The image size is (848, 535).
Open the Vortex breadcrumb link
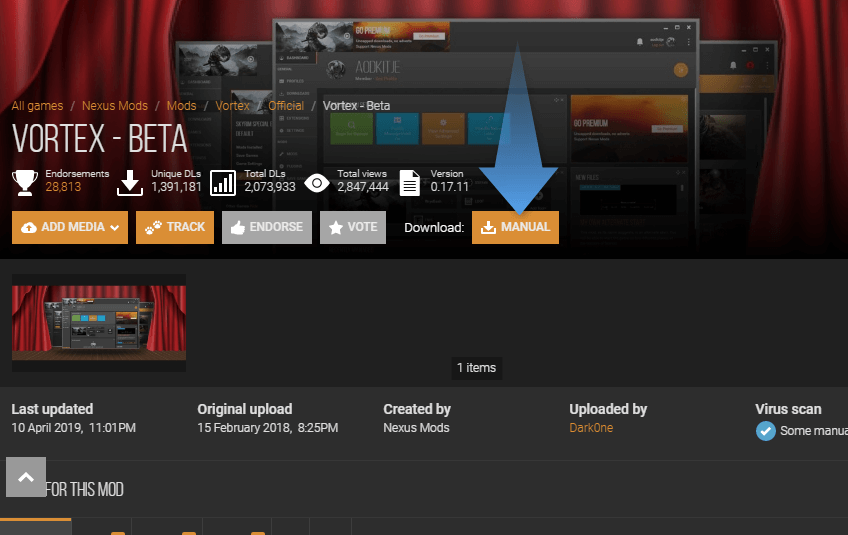click(233, 105)
